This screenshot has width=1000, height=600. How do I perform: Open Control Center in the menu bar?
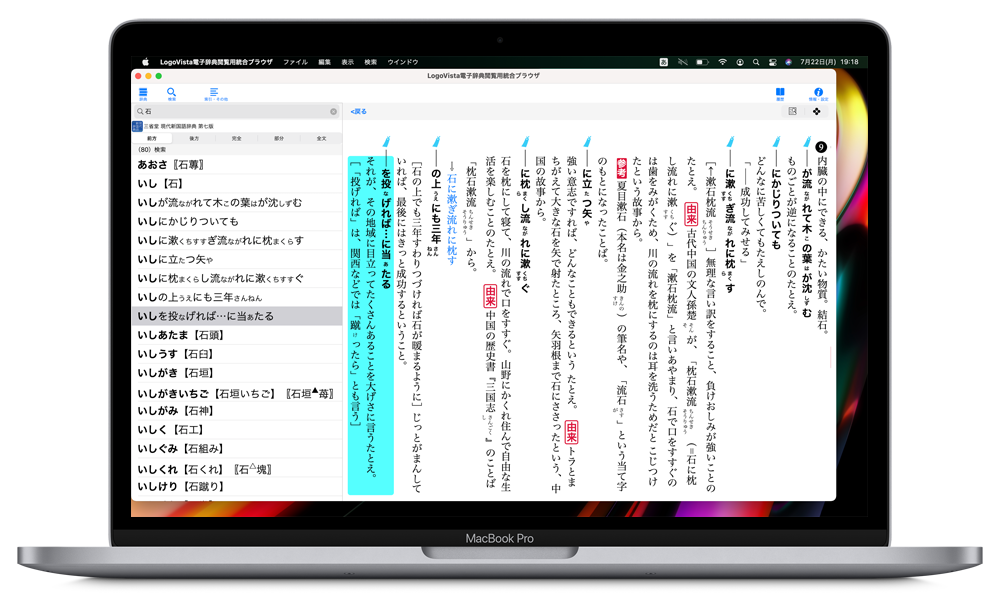tap(772, 62)
